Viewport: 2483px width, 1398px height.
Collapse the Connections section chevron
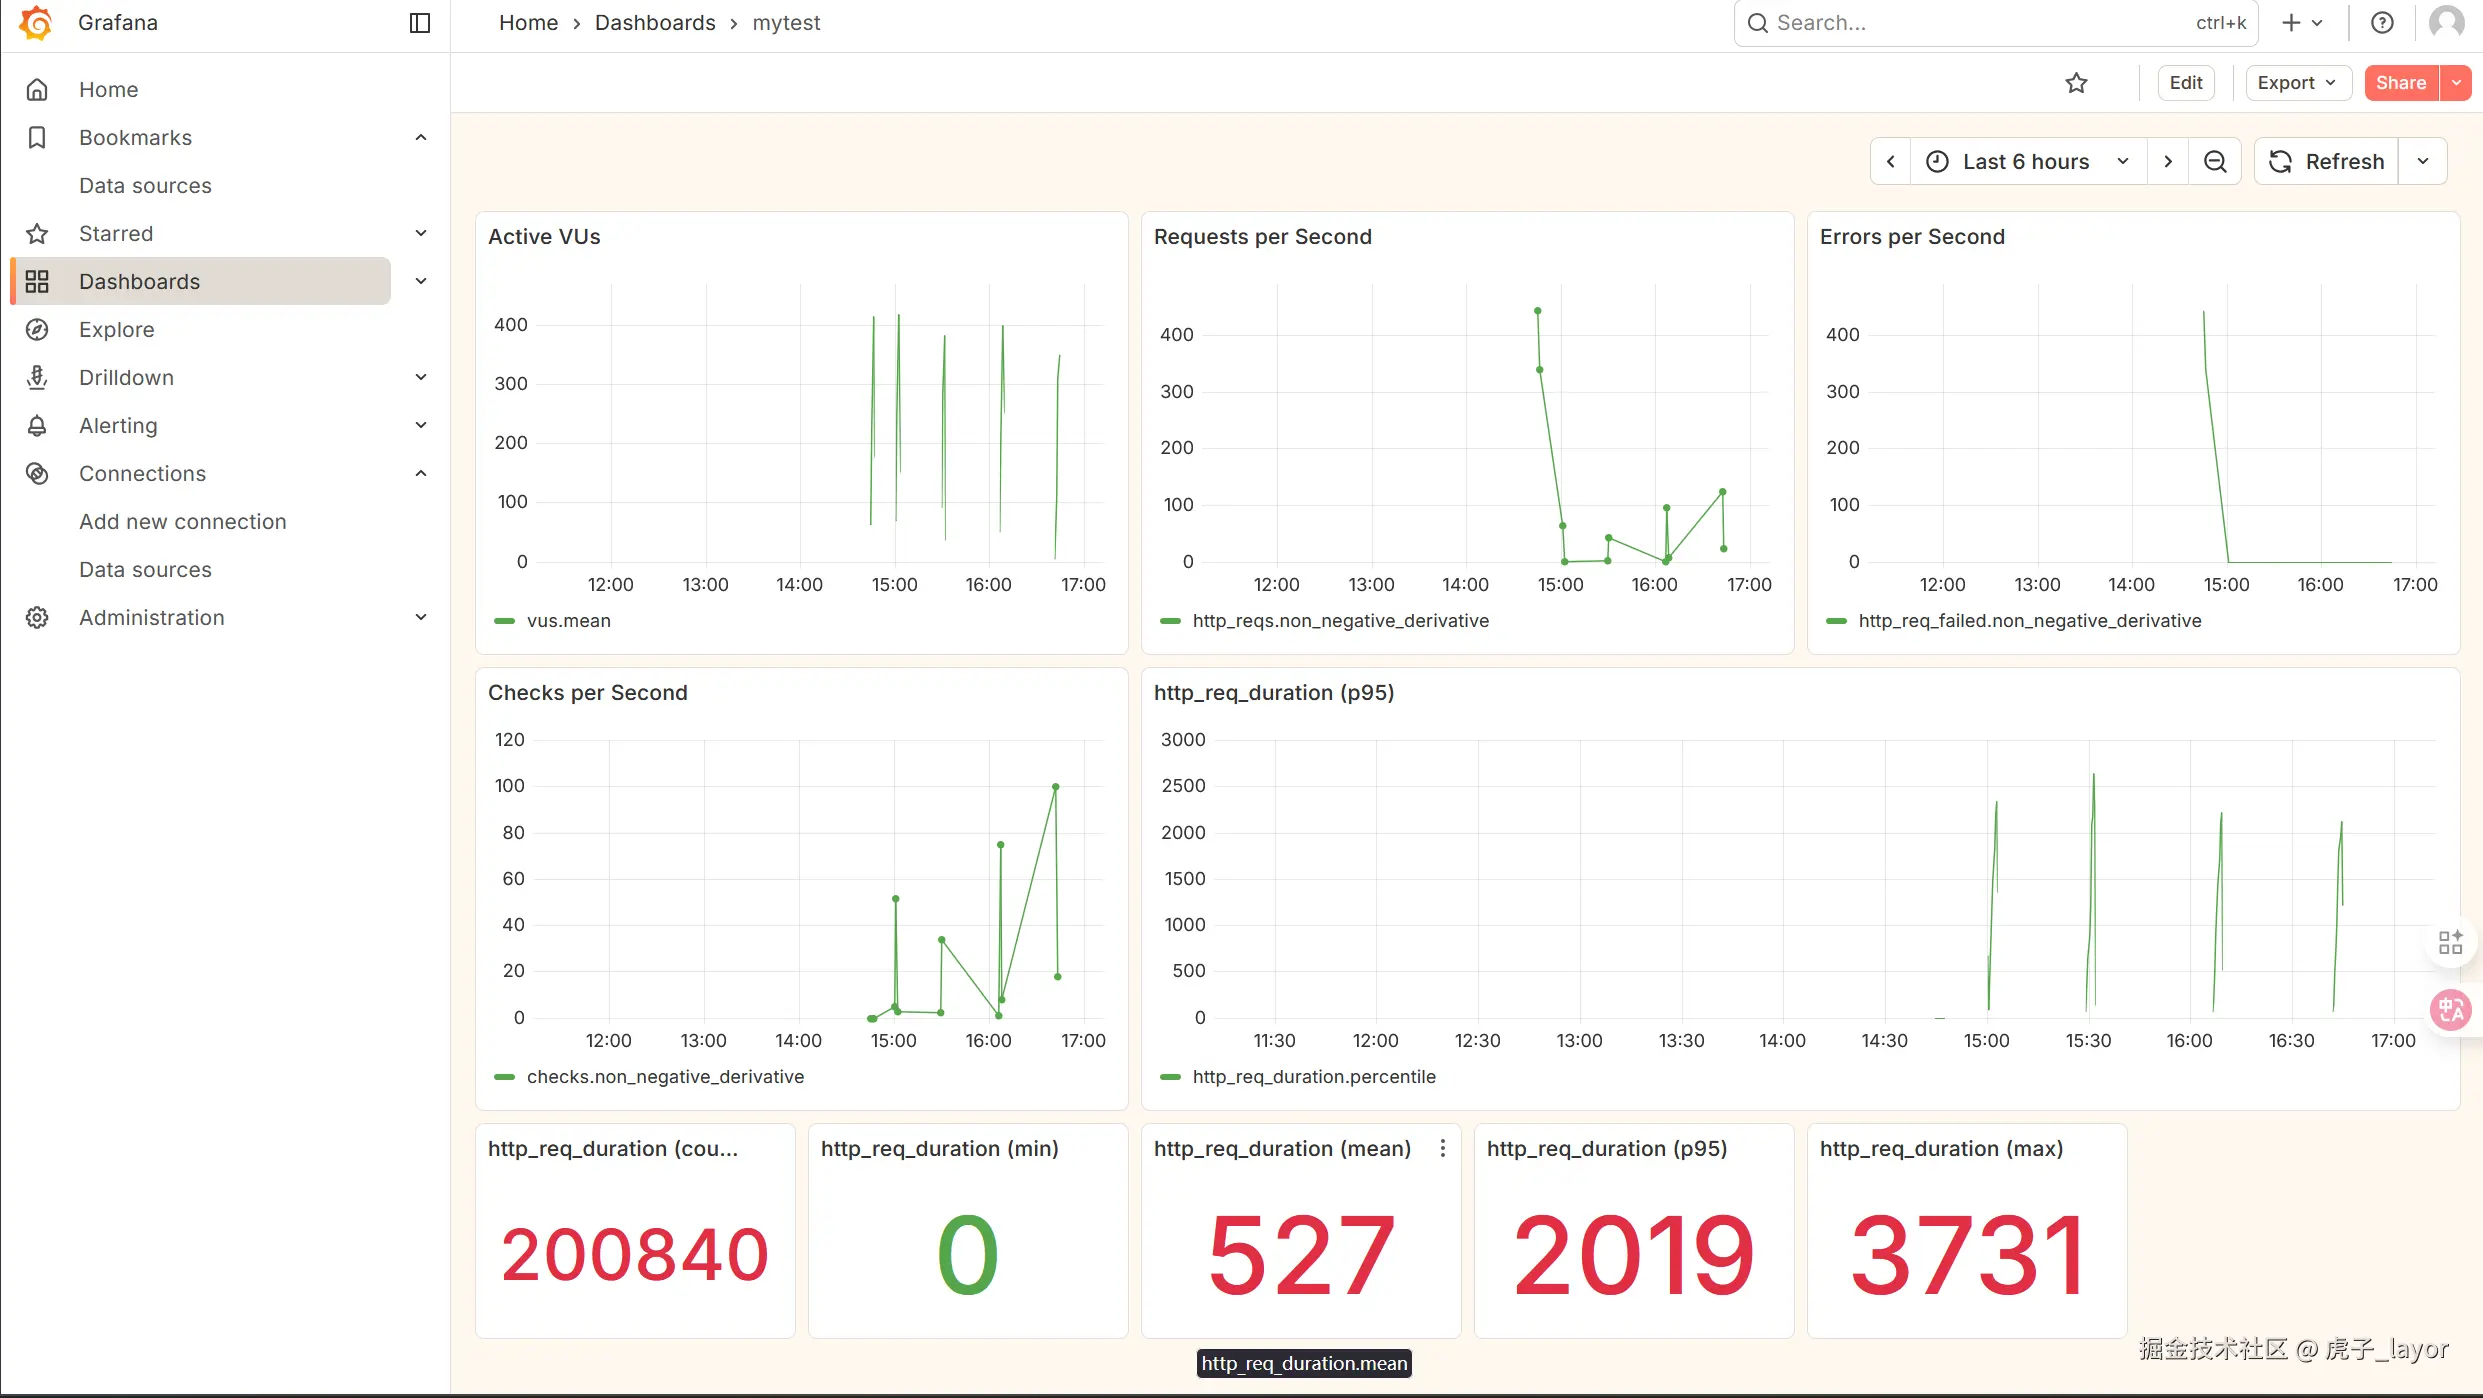click(421, 474)
